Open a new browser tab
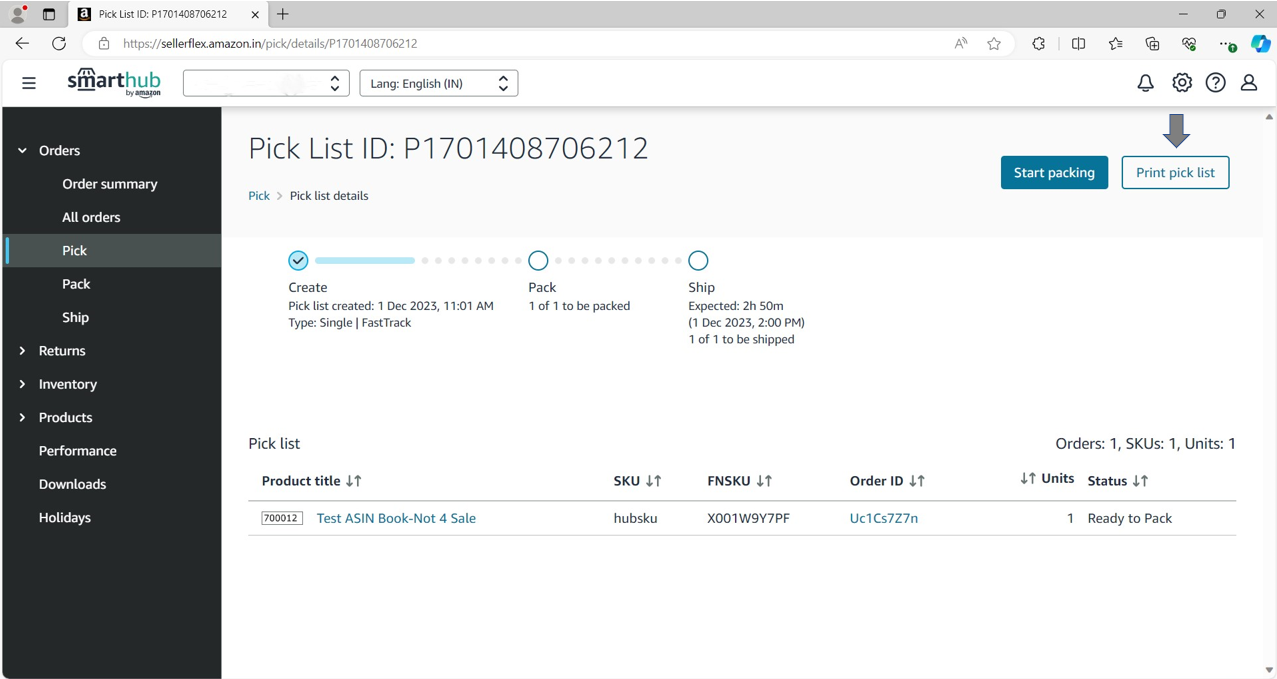Image resolution: width=1277 pixels, height=679 pixels. (283, 14)
